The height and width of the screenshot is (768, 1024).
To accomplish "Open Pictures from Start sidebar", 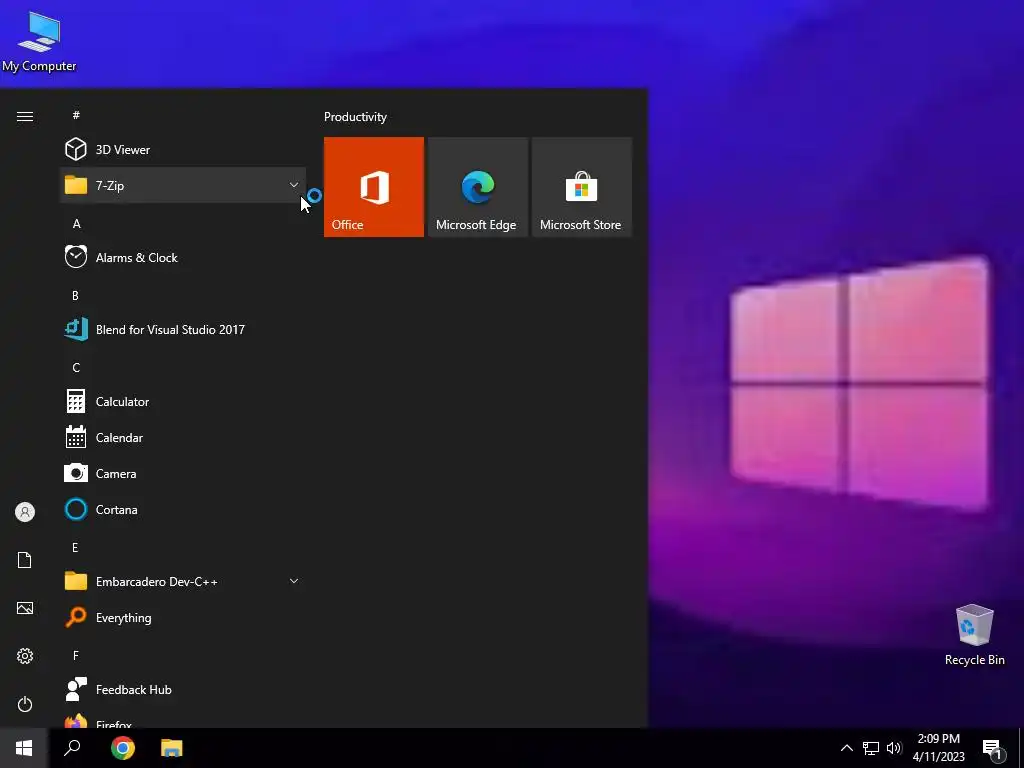I will [x=25, y=608].
